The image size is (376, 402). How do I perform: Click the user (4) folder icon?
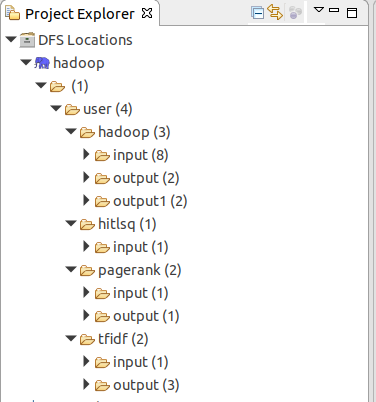72,109
